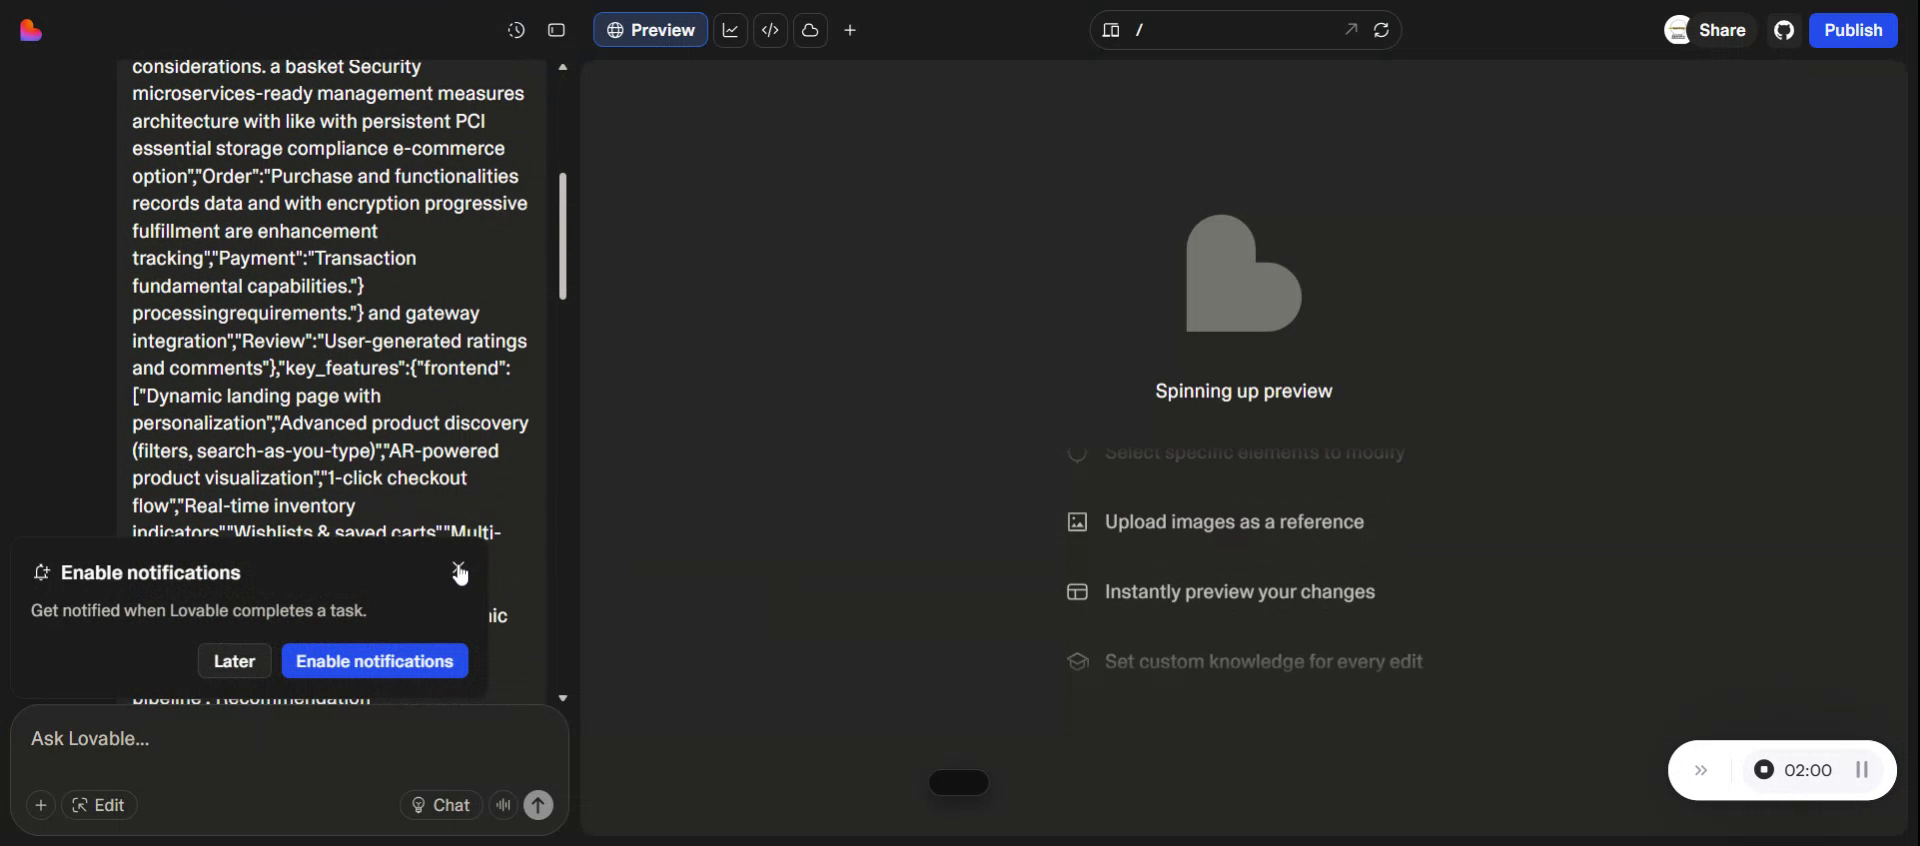
Task: Activate the Edit select-element button
Action: (x=99, y=805)
